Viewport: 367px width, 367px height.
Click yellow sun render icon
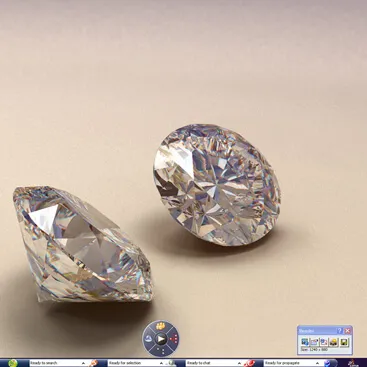pos(333,342)
